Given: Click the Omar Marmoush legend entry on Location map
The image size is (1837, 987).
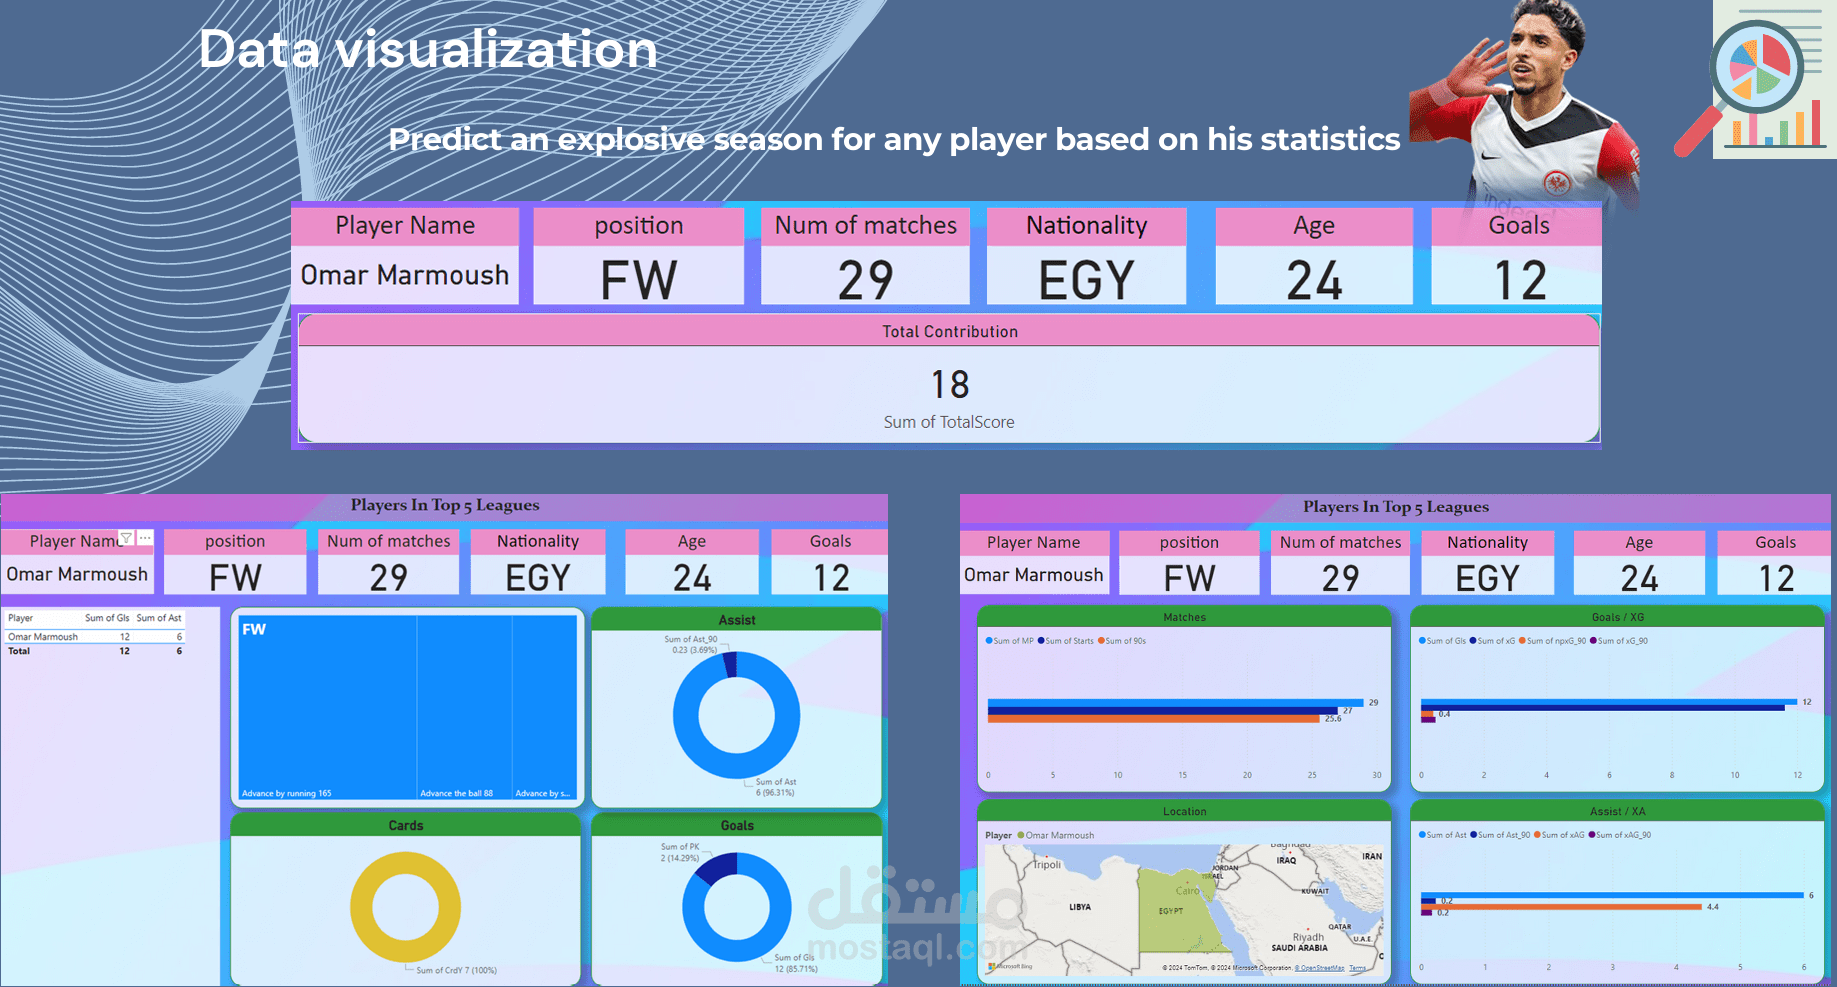Looking at the screenshot, I should click(x=1056, y=835).
